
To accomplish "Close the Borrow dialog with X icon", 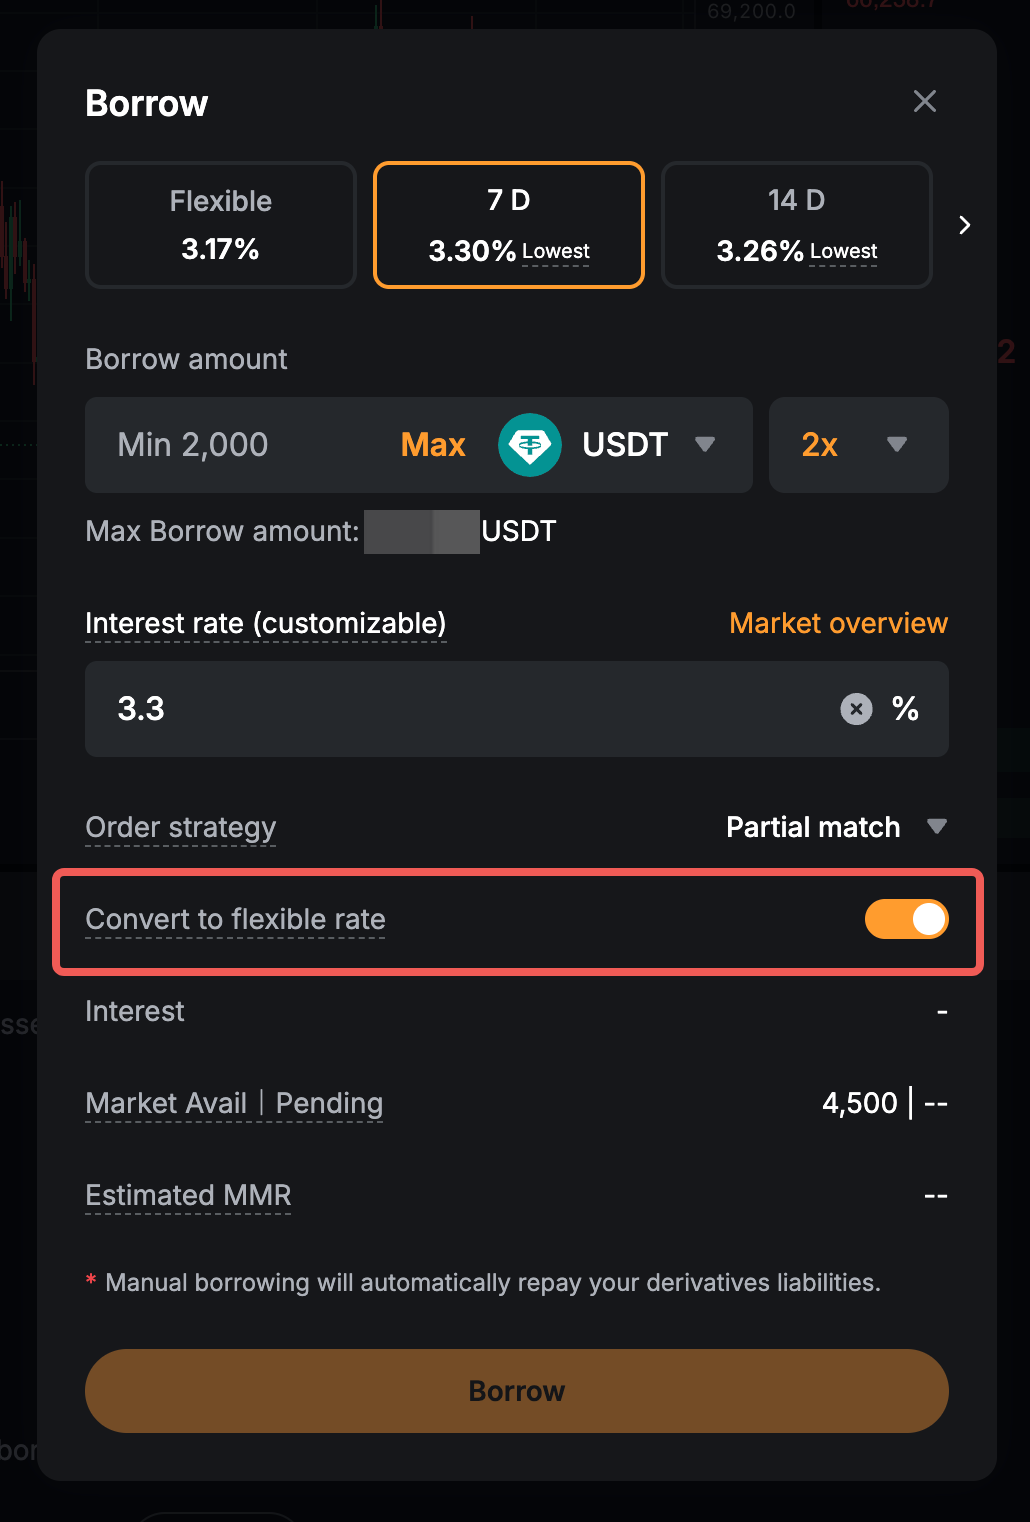I will click(925, 101).
